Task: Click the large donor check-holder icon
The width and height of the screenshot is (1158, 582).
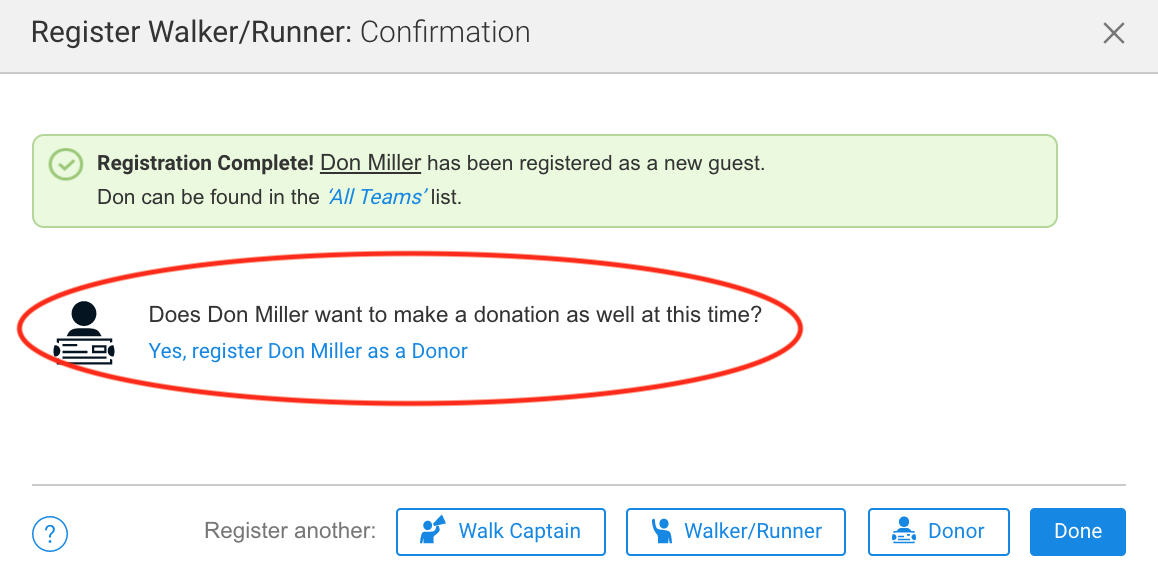Action: (84, 334)
